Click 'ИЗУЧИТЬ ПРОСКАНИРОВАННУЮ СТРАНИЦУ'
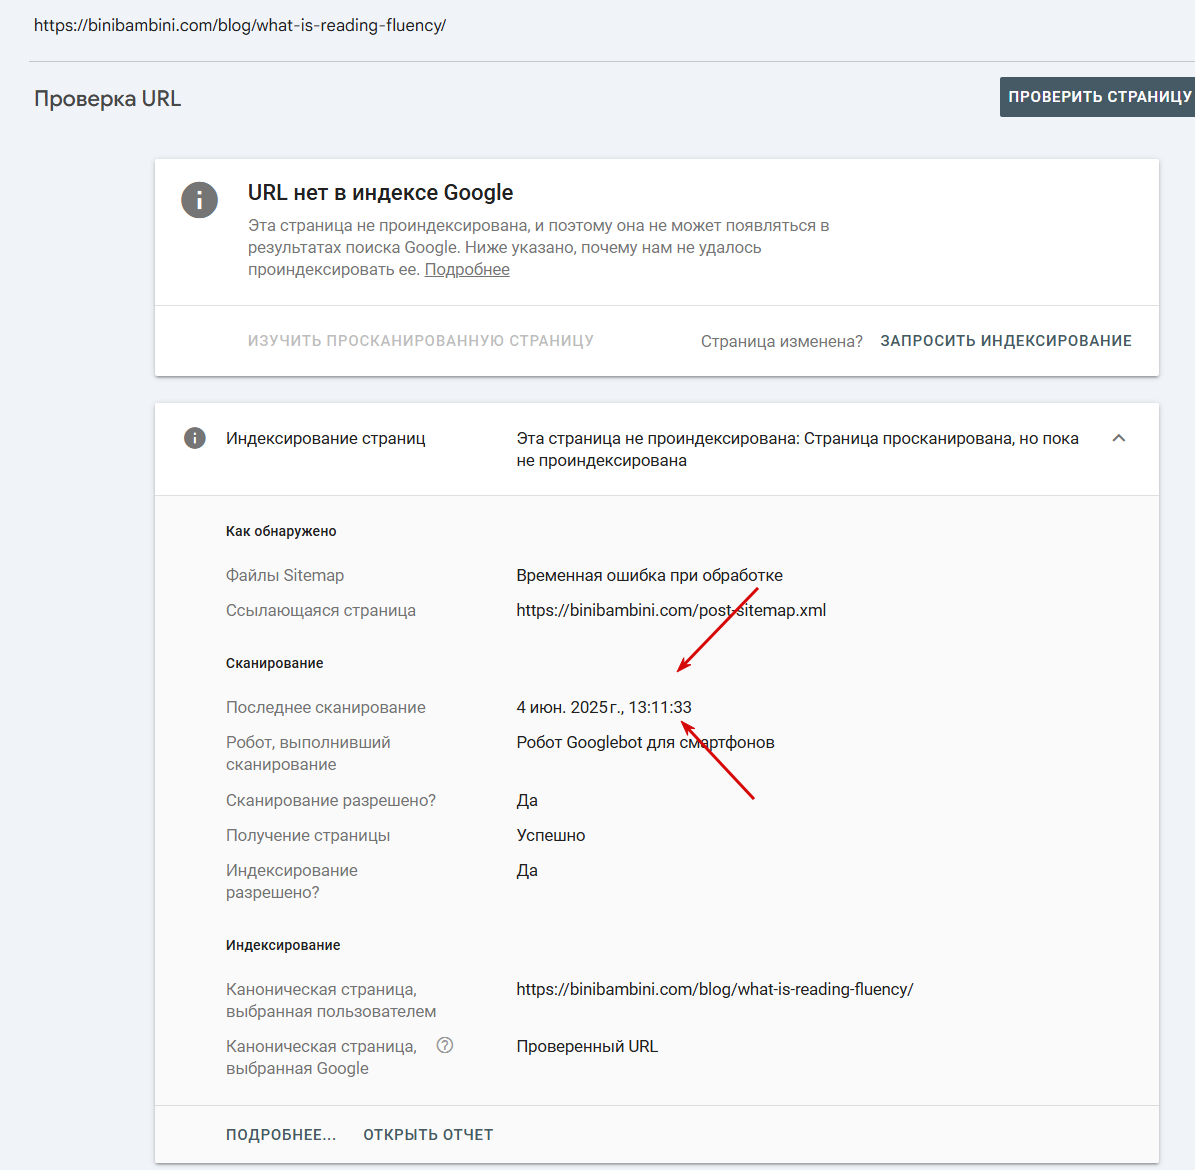1195x1170 pixels. [x=421, y=341]
